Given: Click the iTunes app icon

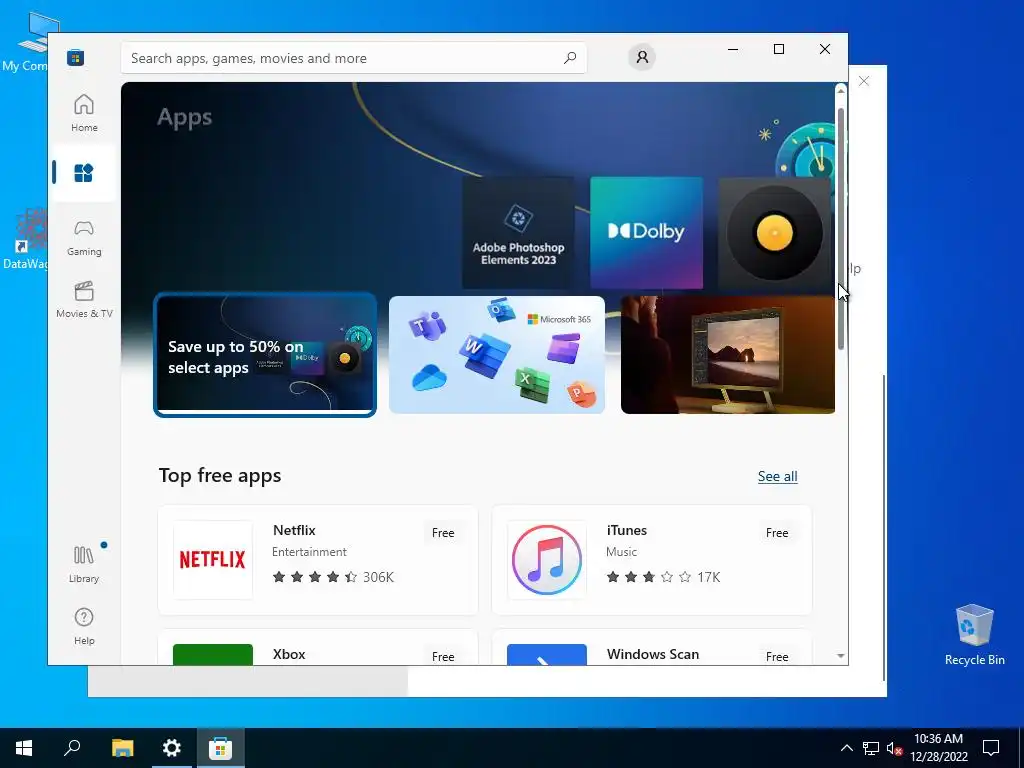Looking at the screenshot, I should (x=547, y=560).
